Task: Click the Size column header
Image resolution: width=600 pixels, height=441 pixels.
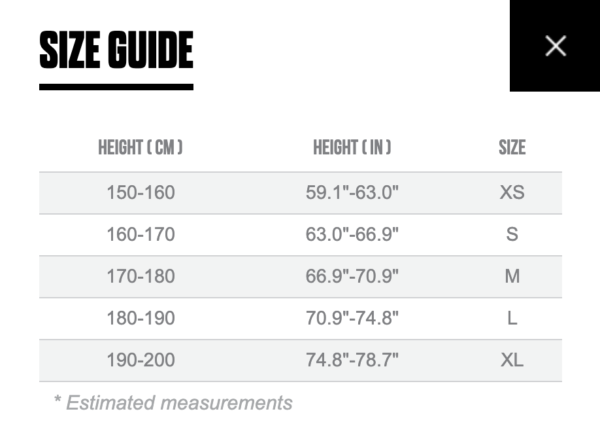Action: [x=512, y=147]
